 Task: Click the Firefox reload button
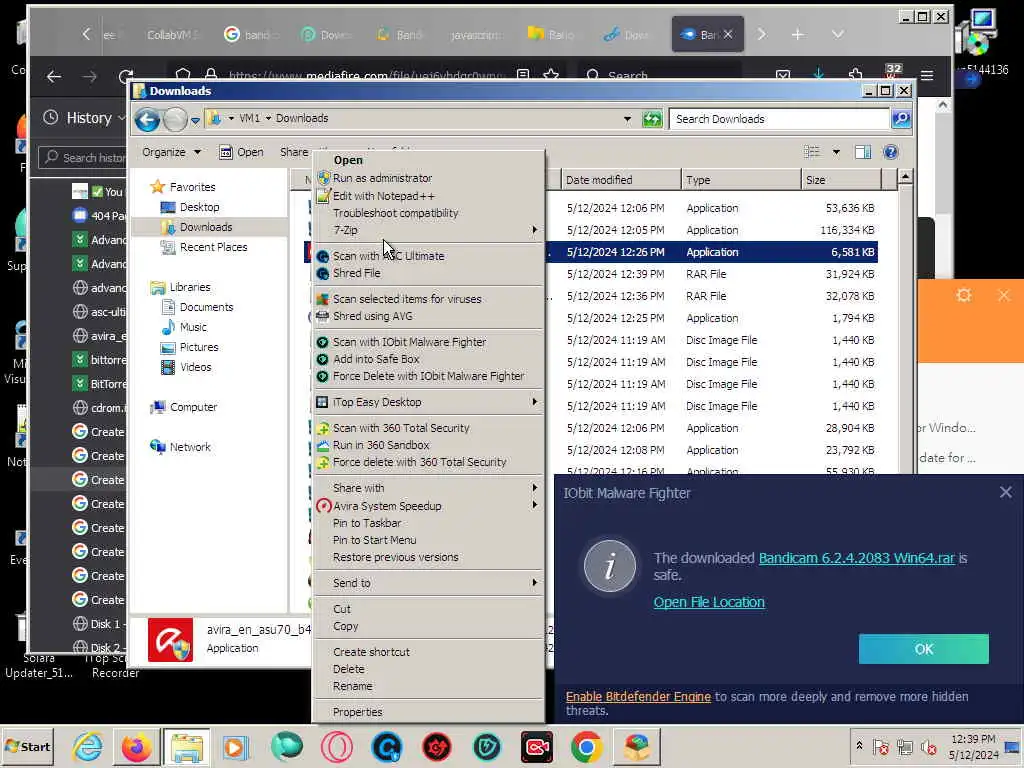pos(126,76)
